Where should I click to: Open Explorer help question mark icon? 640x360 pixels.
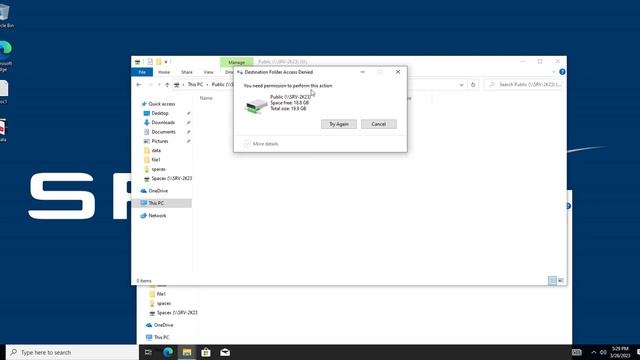[x=562, y=72]
